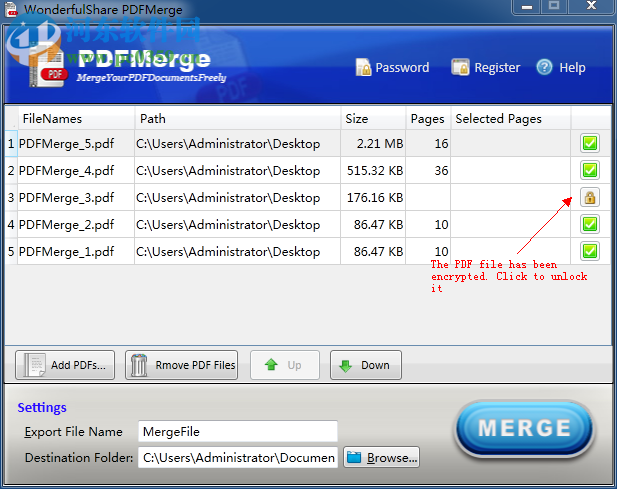The width and height of the screenshot is (617, 489).
Task: Toggle green checkbox for PDFMerge_1.pdf
Action: tap(589, 251)
